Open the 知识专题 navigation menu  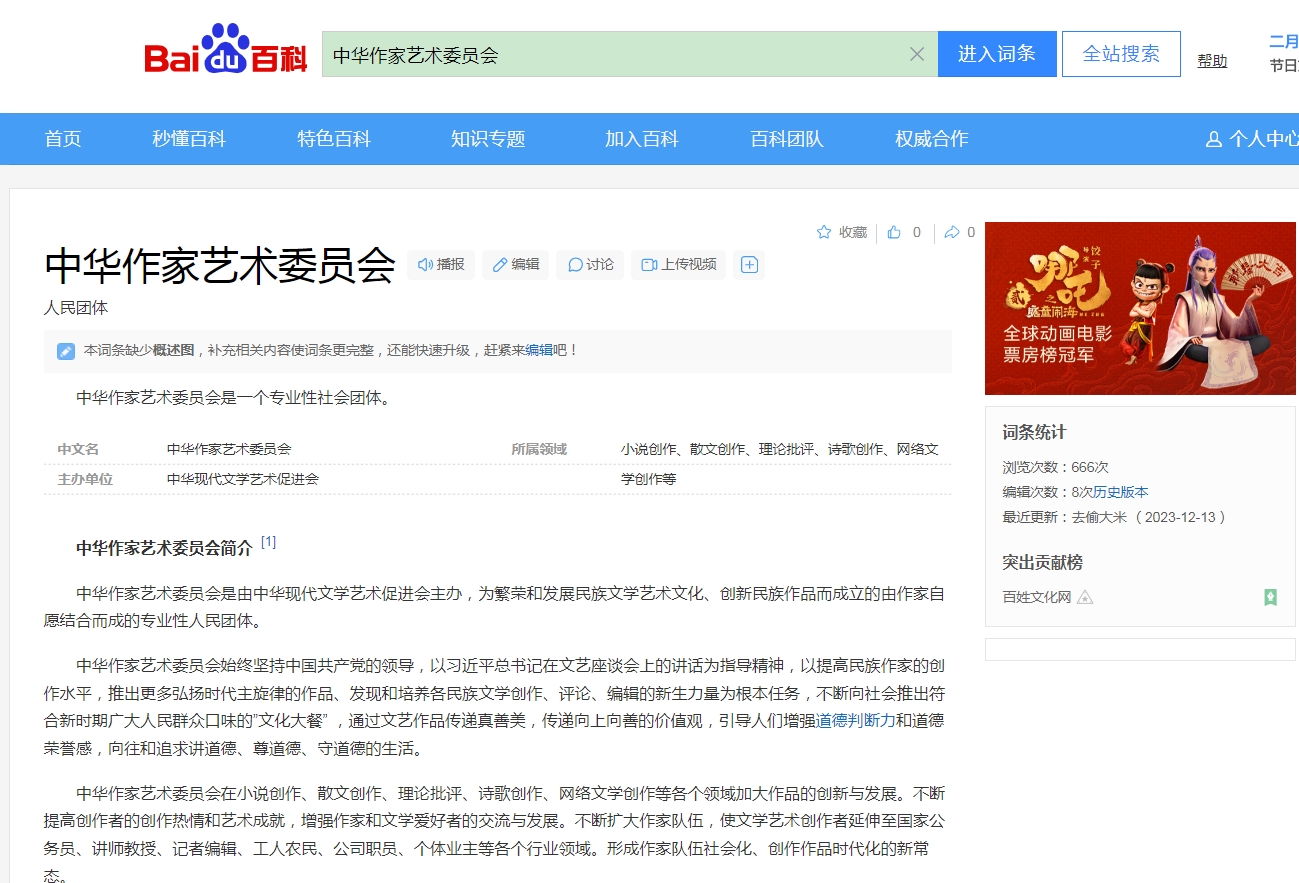(488, 139)
